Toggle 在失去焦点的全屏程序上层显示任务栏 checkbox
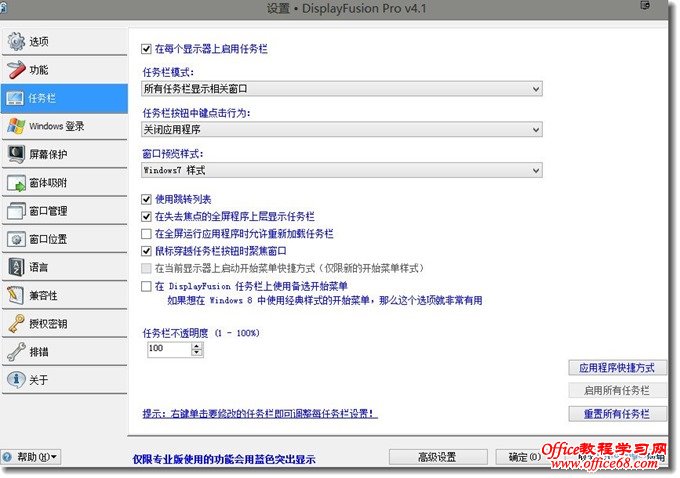The image size is (680, 478). pyautogui.click(x=146, y=216)
